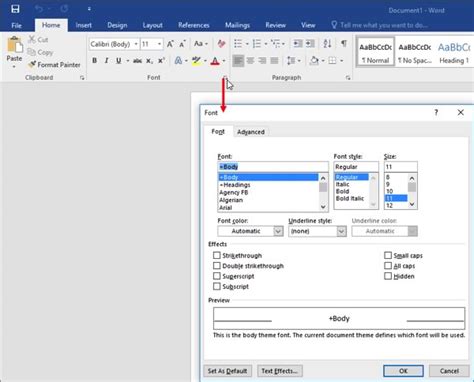The height and width of the screenshot is (382, 474).
Task: Check the Double strikethrough box
Action: click(217, 266)
